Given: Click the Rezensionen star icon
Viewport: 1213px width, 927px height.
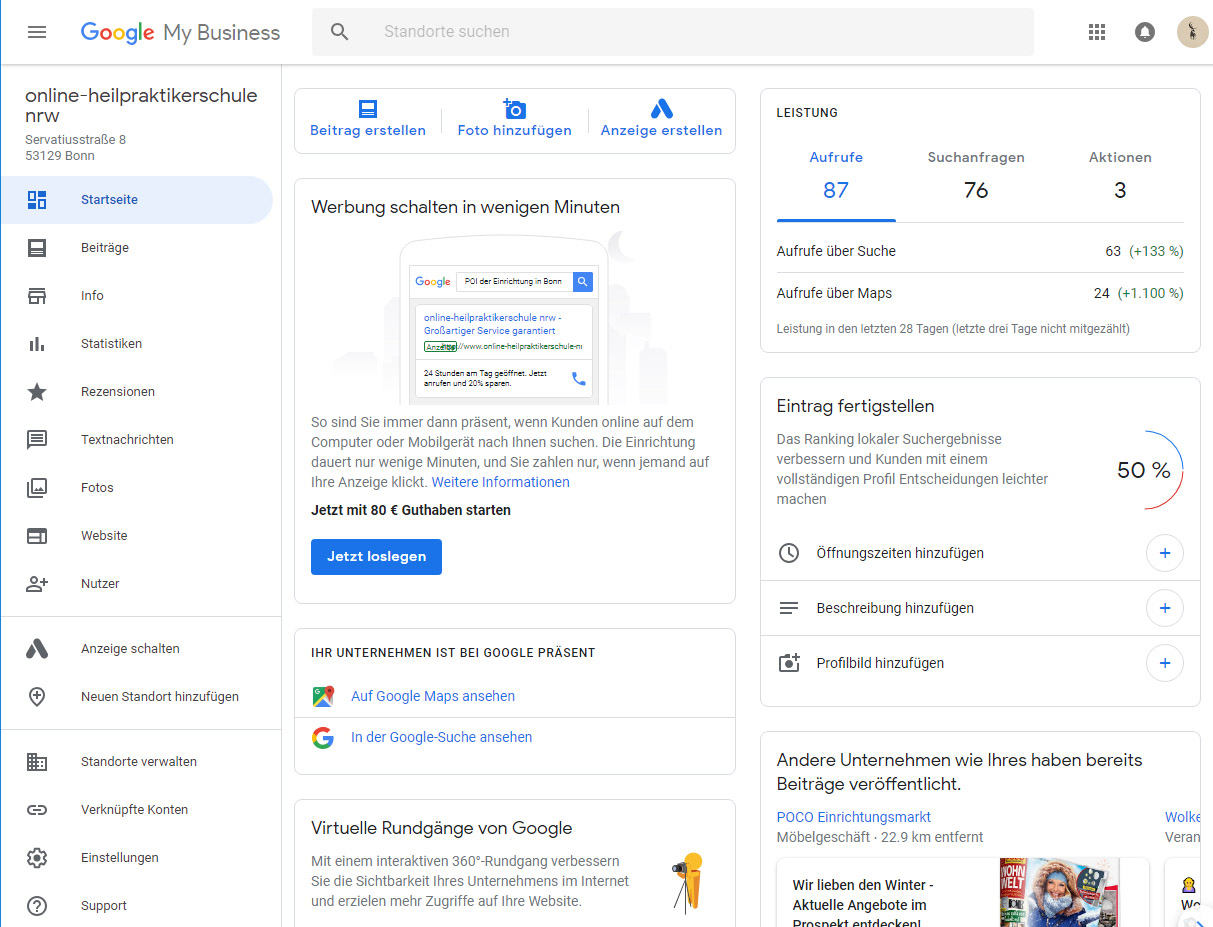Looking at the screenshot, I should pyautogui.click(x=37, y=392).
